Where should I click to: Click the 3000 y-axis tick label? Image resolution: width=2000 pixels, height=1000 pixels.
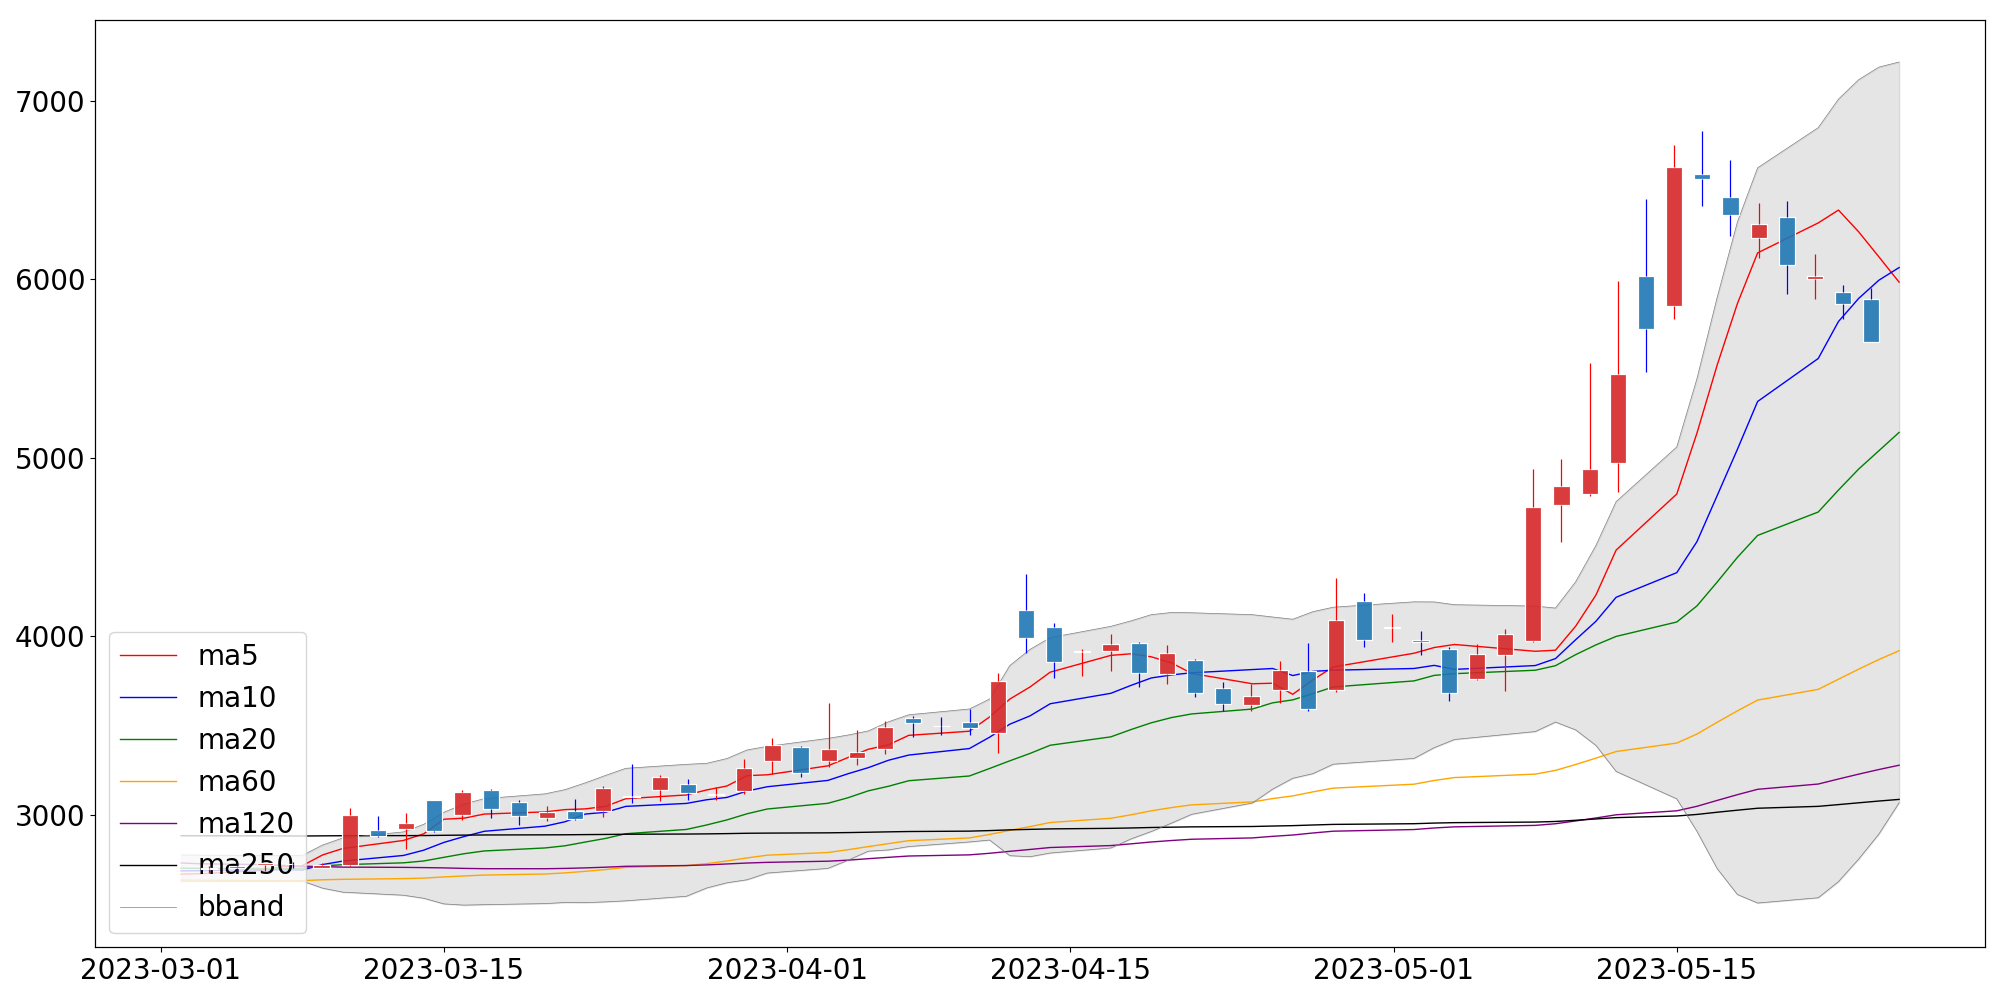click(x=50, y=816)
